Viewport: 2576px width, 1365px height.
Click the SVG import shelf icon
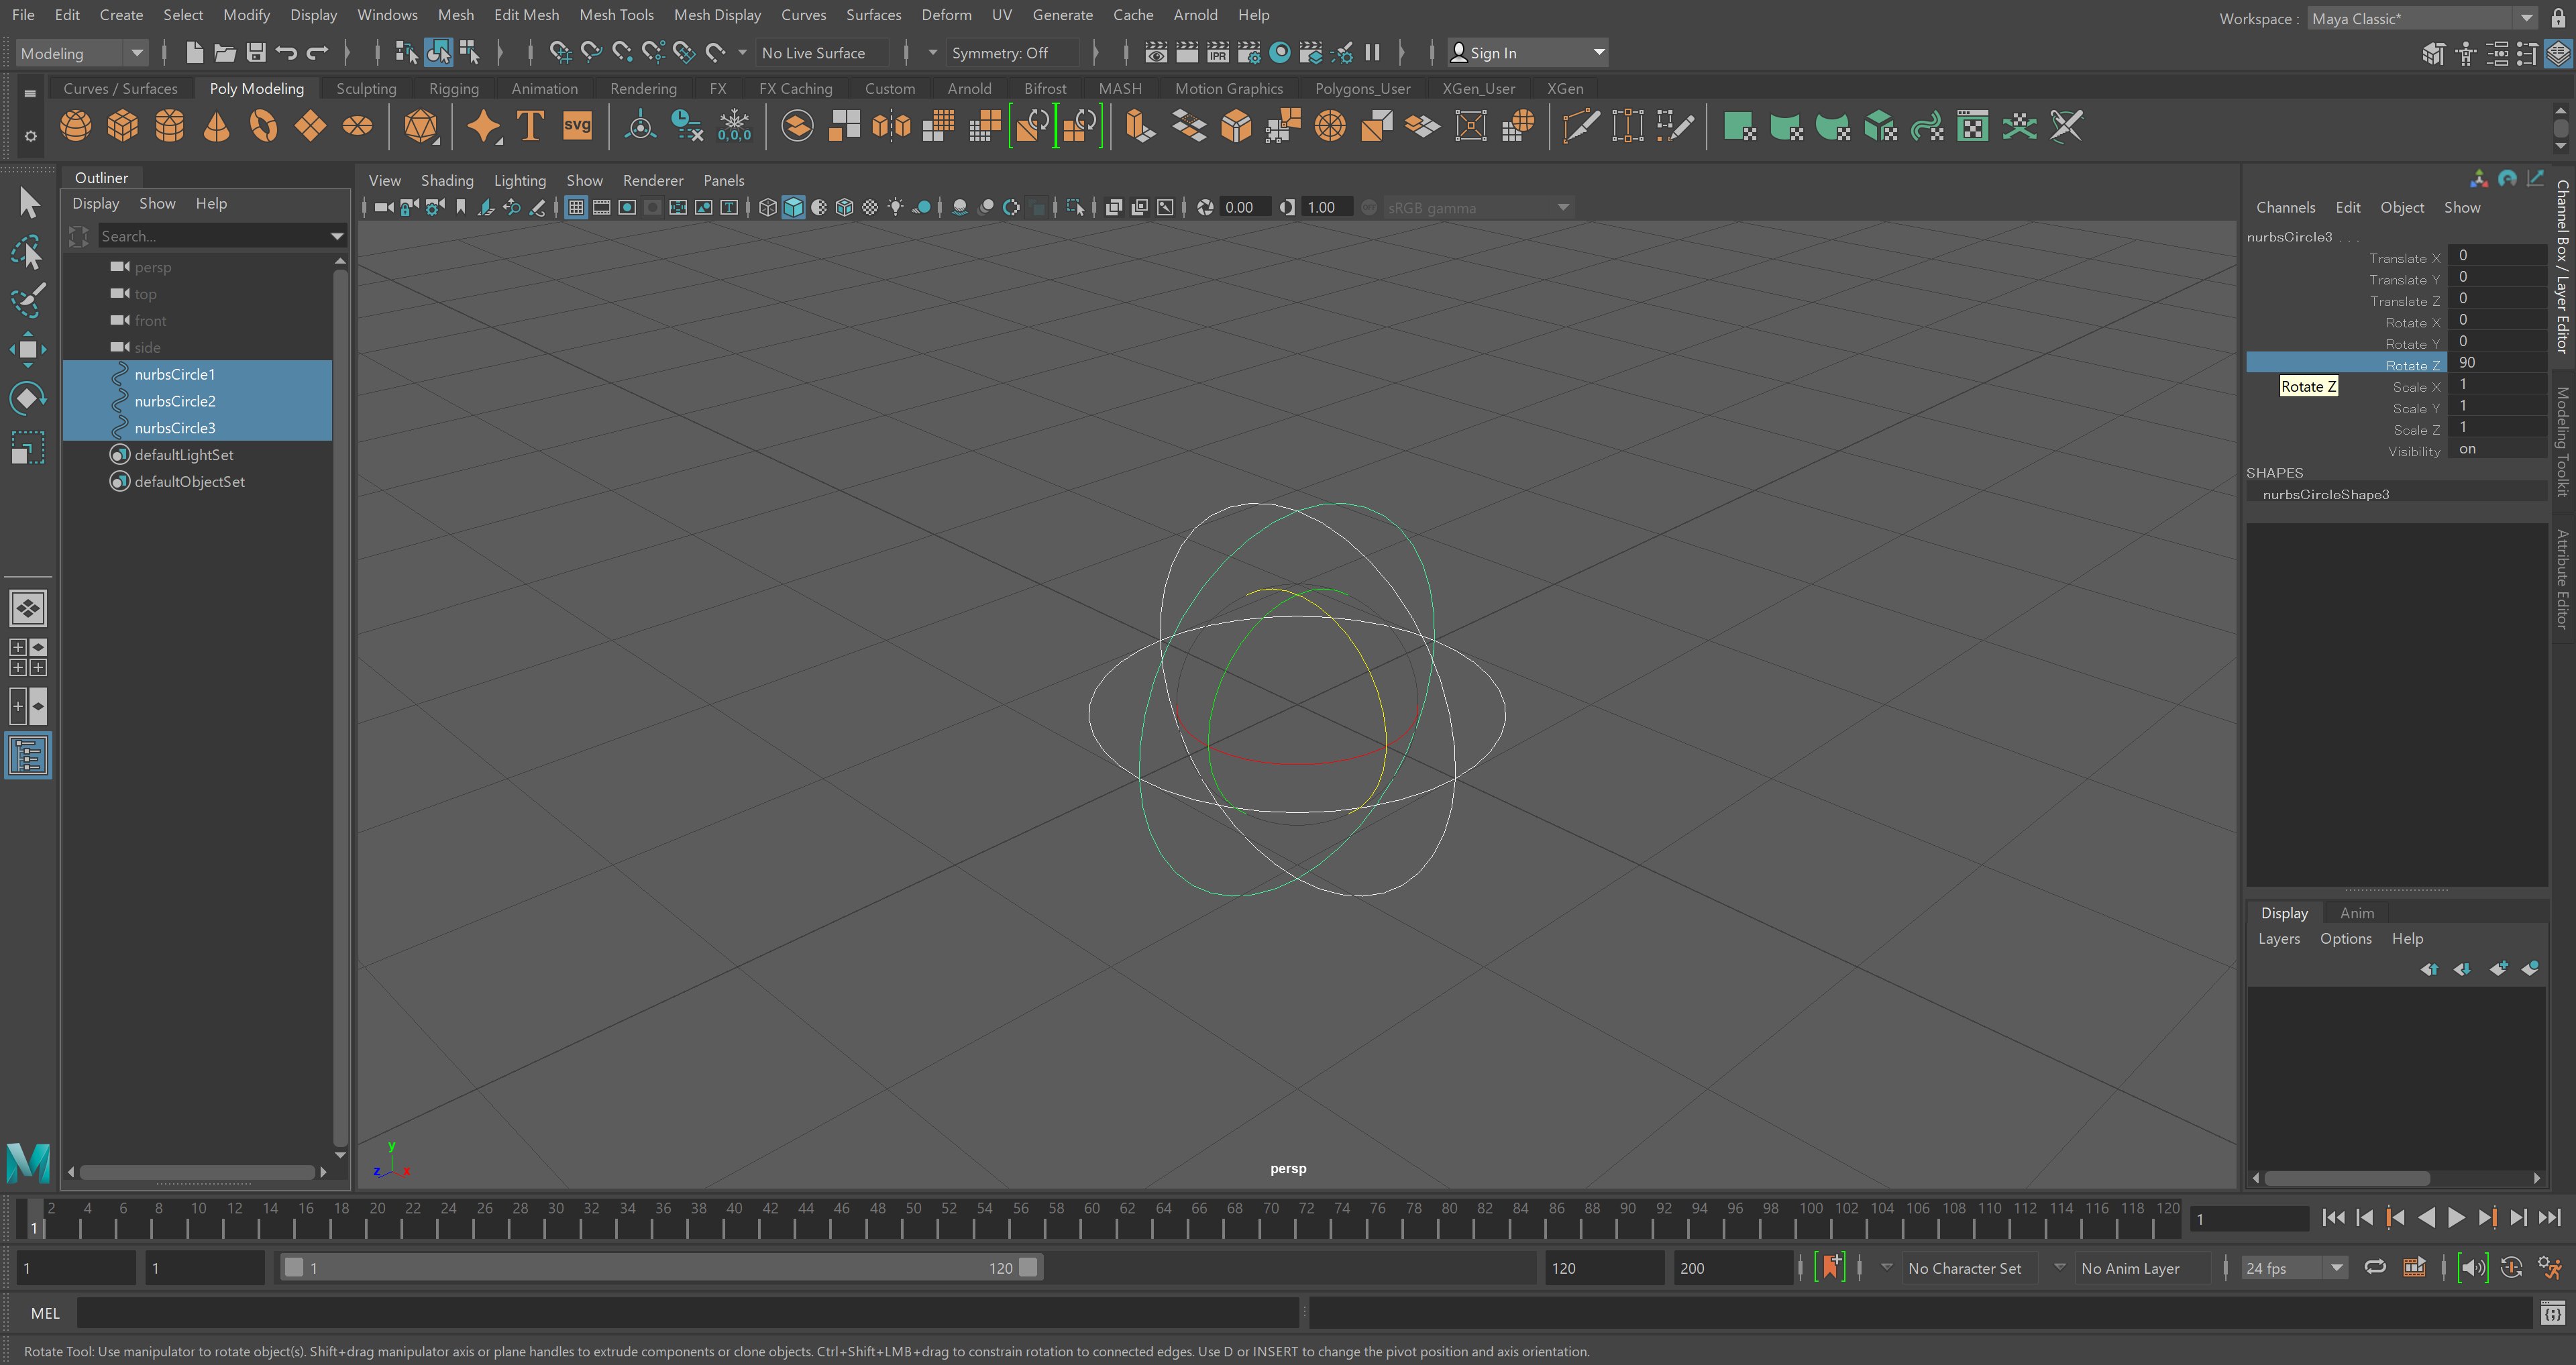pyautogui.click(x=577, y=126)
